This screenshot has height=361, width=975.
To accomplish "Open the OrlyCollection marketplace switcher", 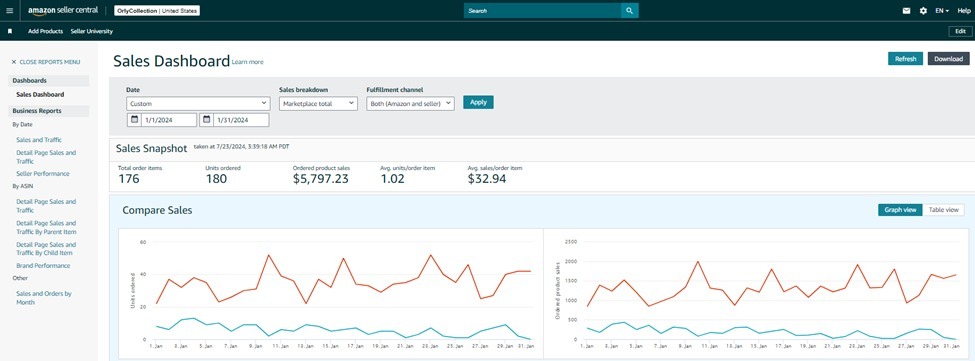I will (157, 11).
